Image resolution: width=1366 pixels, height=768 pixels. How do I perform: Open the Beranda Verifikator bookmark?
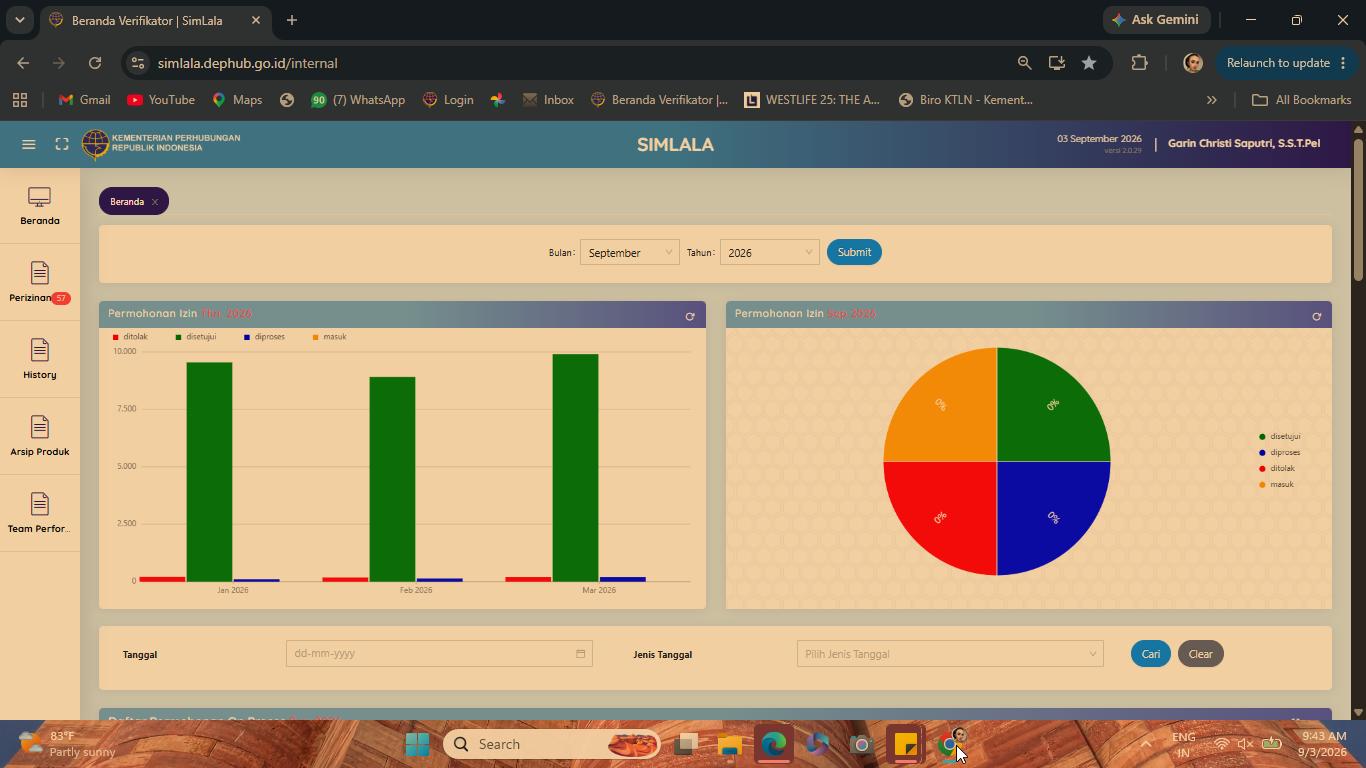point(659,100)
